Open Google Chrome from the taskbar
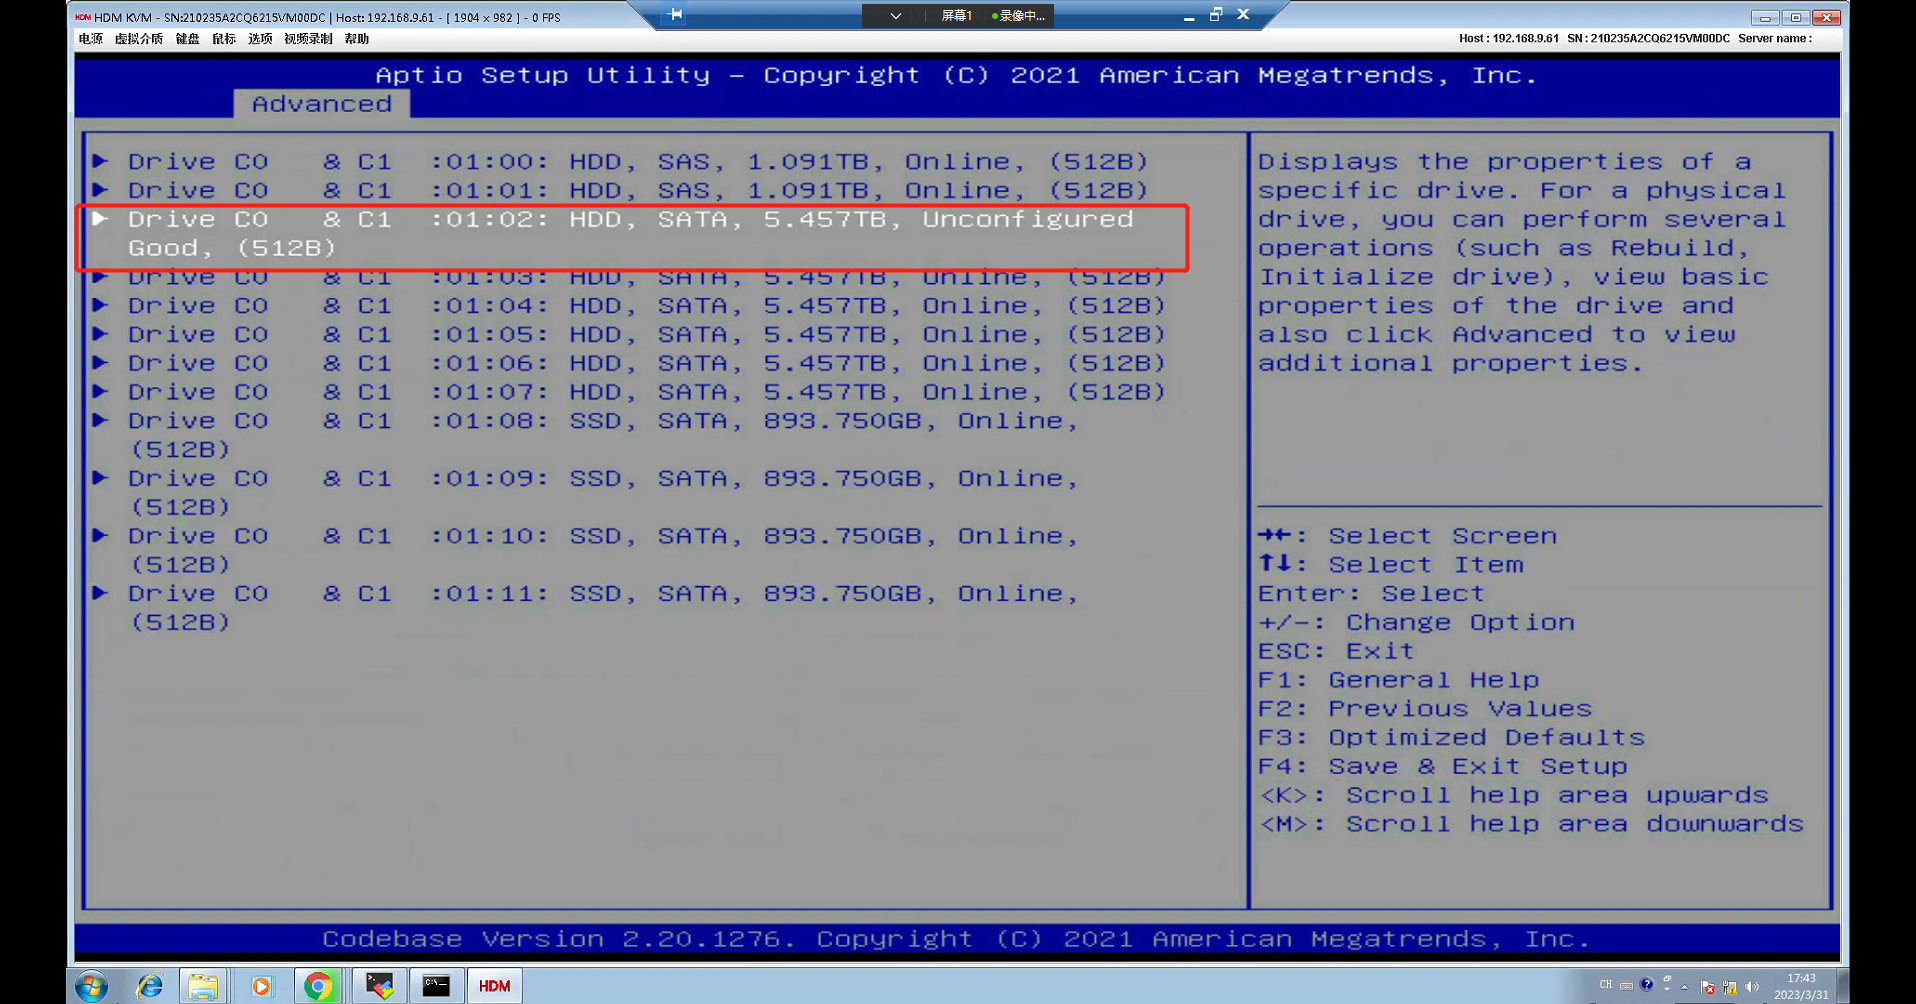Image resolution: width=1916 pixels, height=1004 pixels. click(318, 986)
